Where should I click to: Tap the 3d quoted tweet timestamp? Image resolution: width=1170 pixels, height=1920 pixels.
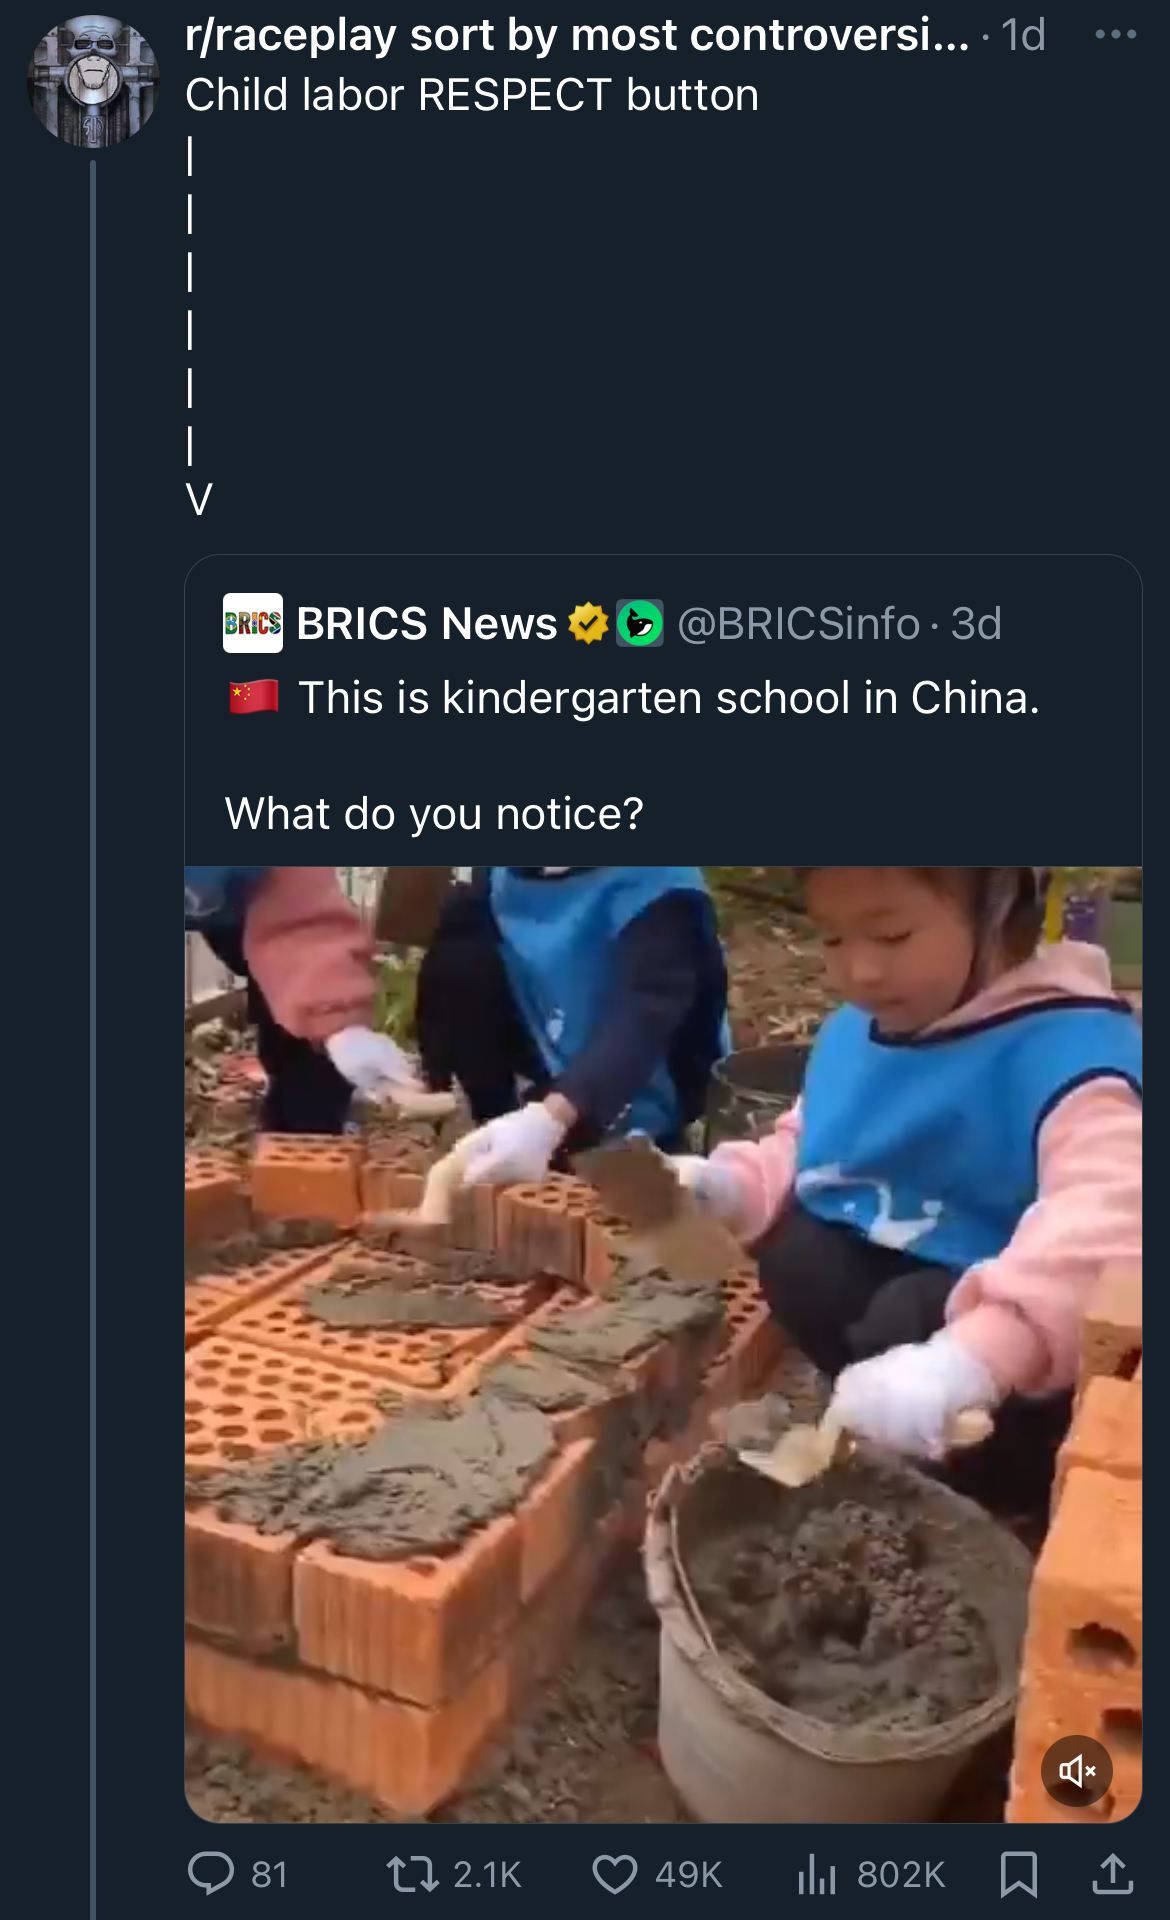pyautogui.click(x=976, y=624)
